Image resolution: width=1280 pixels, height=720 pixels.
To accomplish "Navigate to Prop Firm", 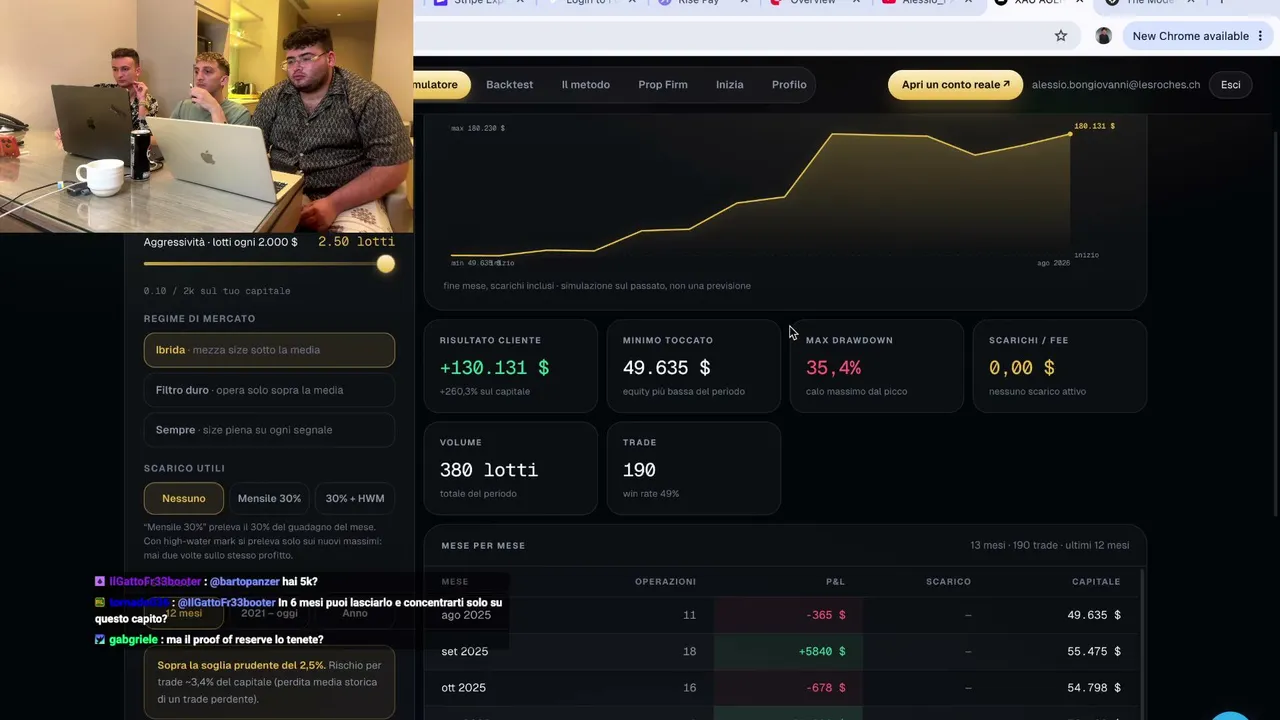I will pyautogui.click(x=663, y=85).
